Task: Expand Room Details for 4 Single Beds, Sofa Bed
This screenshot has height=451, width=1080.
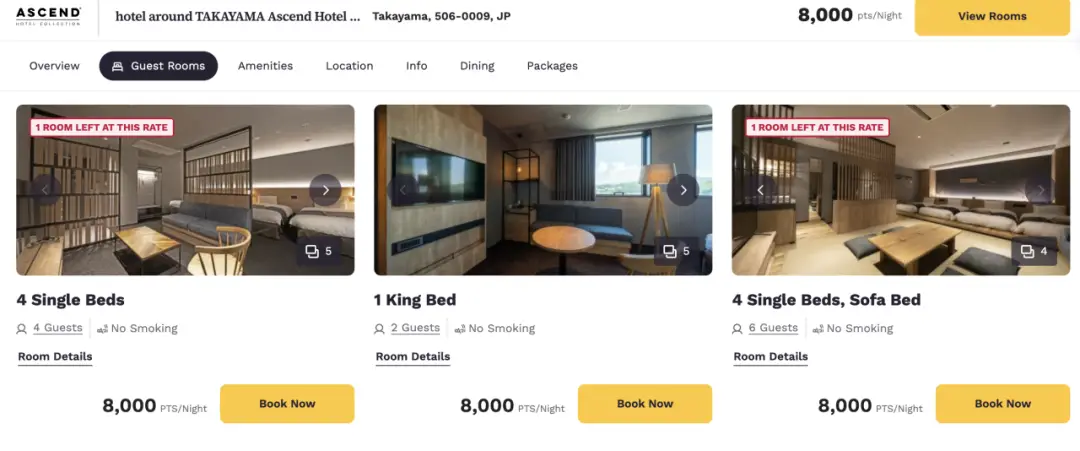Action: click(771, 357)
